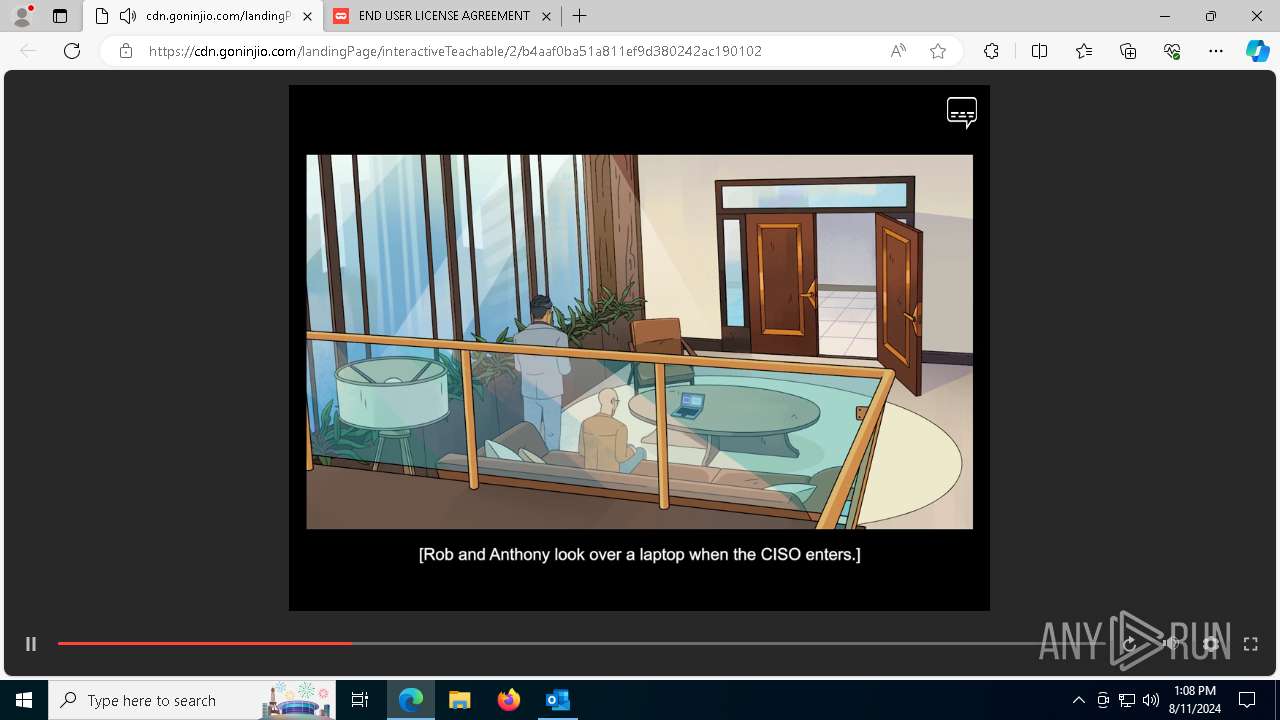Open notification center
This screenshot has width=1280, height=720.
[x=1247, y=700]
